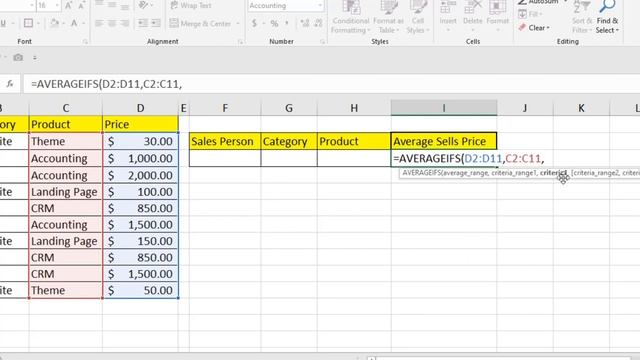The width and height of the screenshot is (640, 360).
Task: Open the Font dialog launcher
Action: point(85,41)
